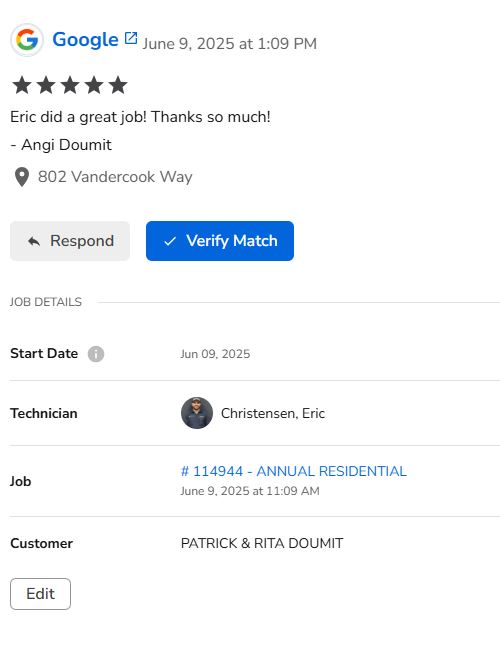This screenshot has width=500, height=645.
Task: Click the first rating star
Action: (22, 85)
